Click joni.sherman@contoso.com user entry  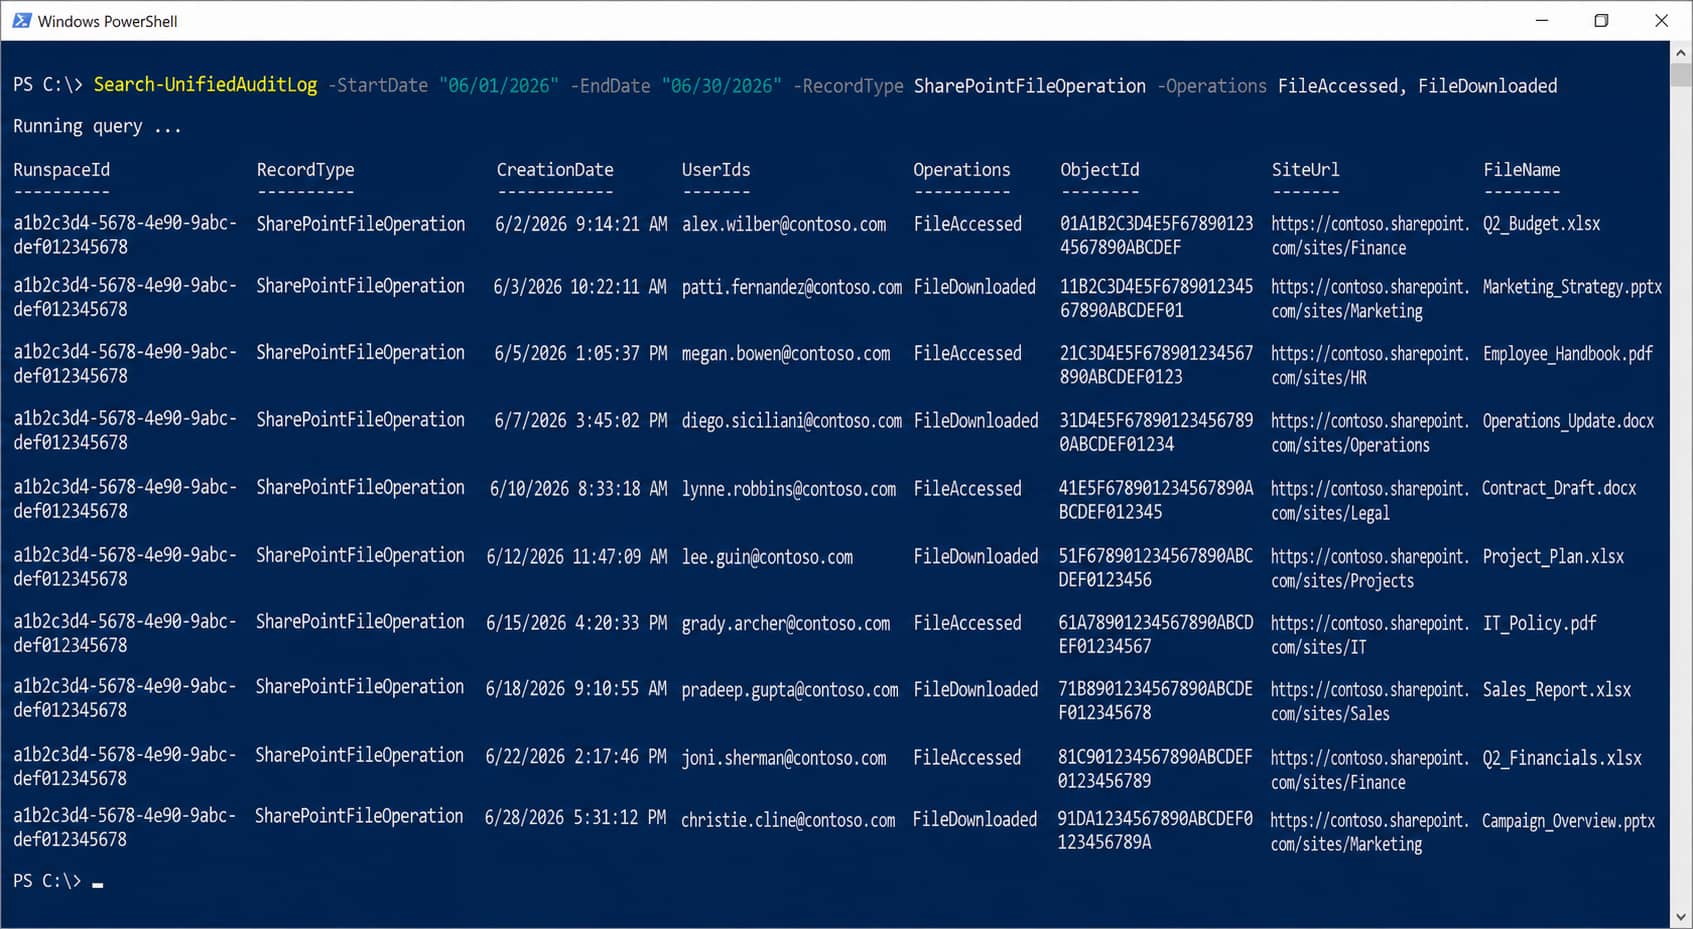784,758
